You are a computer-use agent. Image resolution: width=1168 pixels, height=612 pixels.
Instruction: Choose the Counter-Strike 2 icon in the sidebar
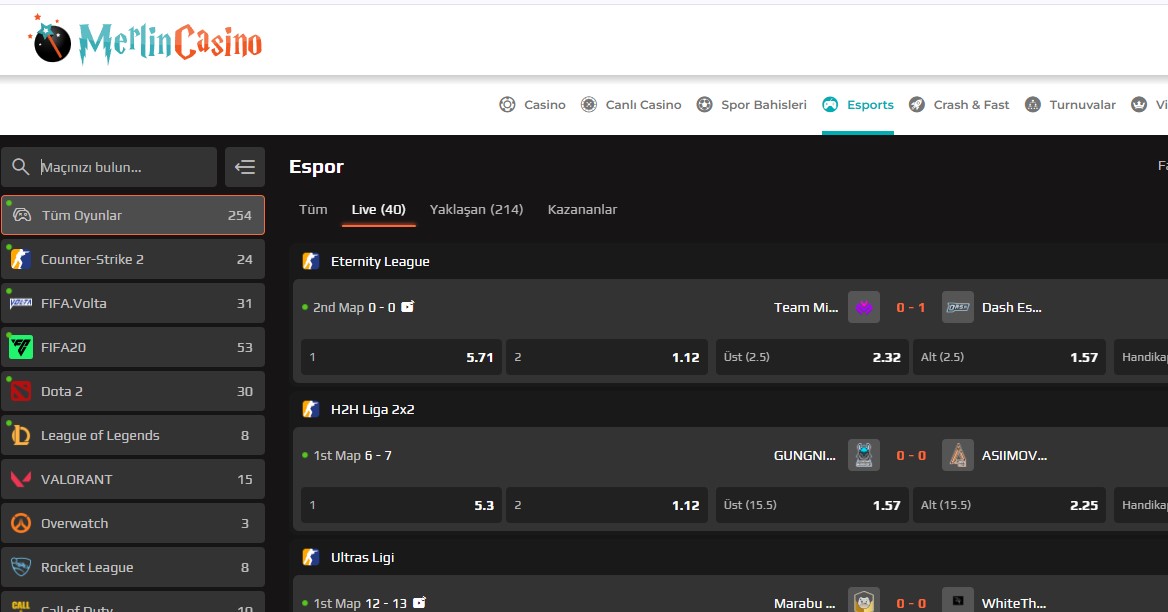click(20, 259)
